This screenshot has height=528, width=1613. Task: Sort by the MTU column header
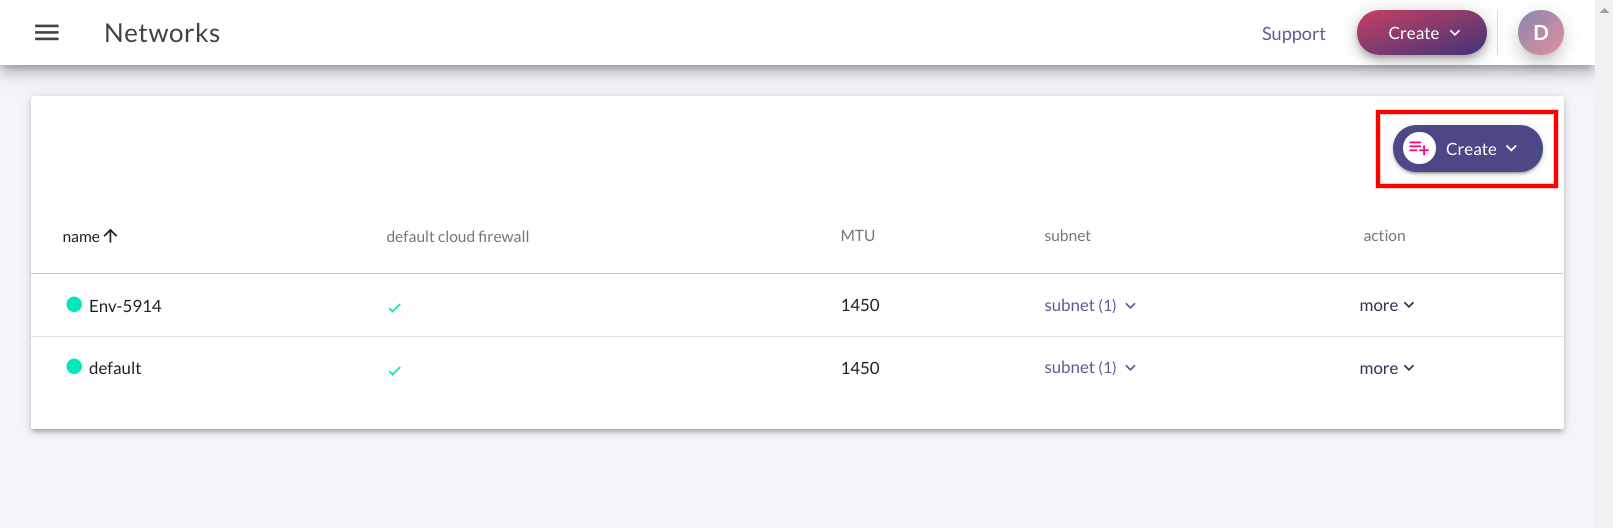pos(857,236)
